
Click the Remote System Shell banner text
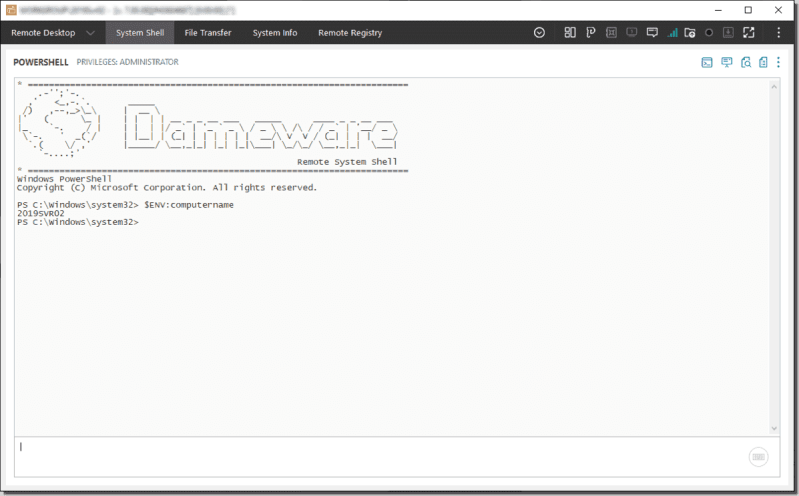click(x=347, y=162)
